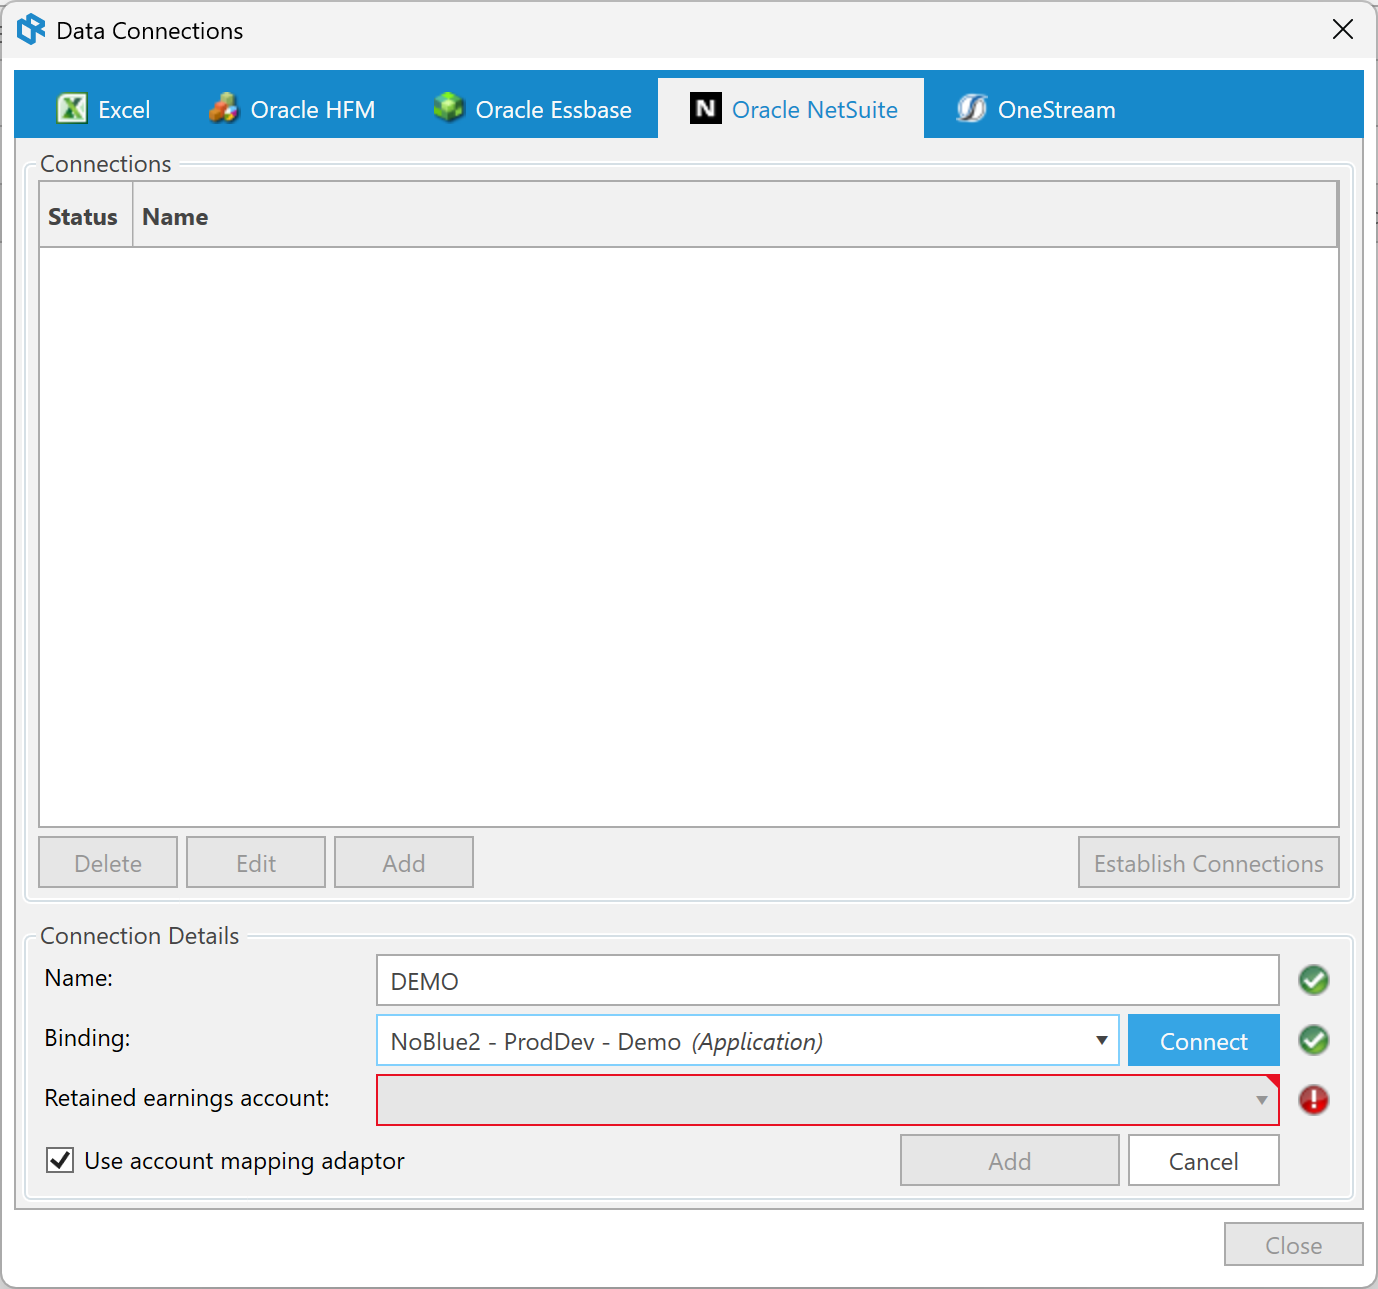Switch to the Oracle HFM tab

pyautogui.click(x=292, y=108)
